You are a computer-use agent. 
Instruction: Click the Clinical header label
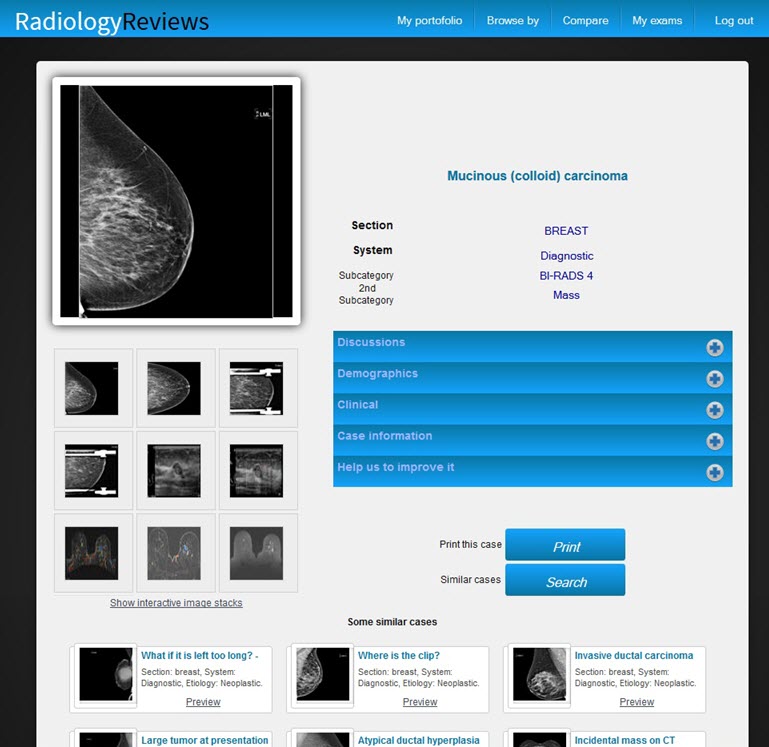(x=358, y=405)
